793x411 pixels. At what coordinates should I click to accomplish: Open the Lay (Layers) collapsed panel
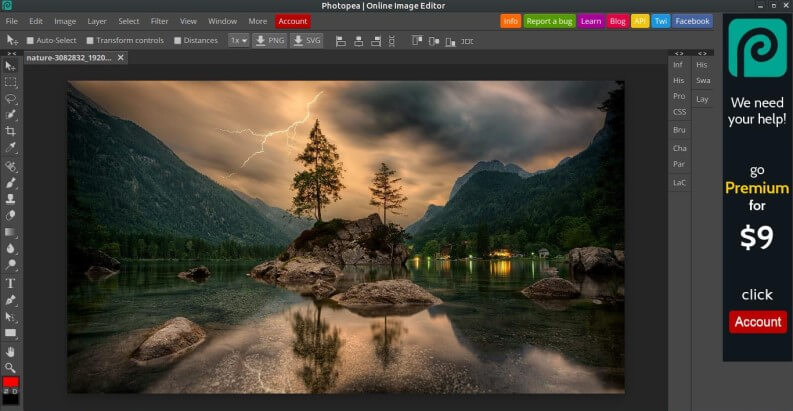click(x=702, y=99)
